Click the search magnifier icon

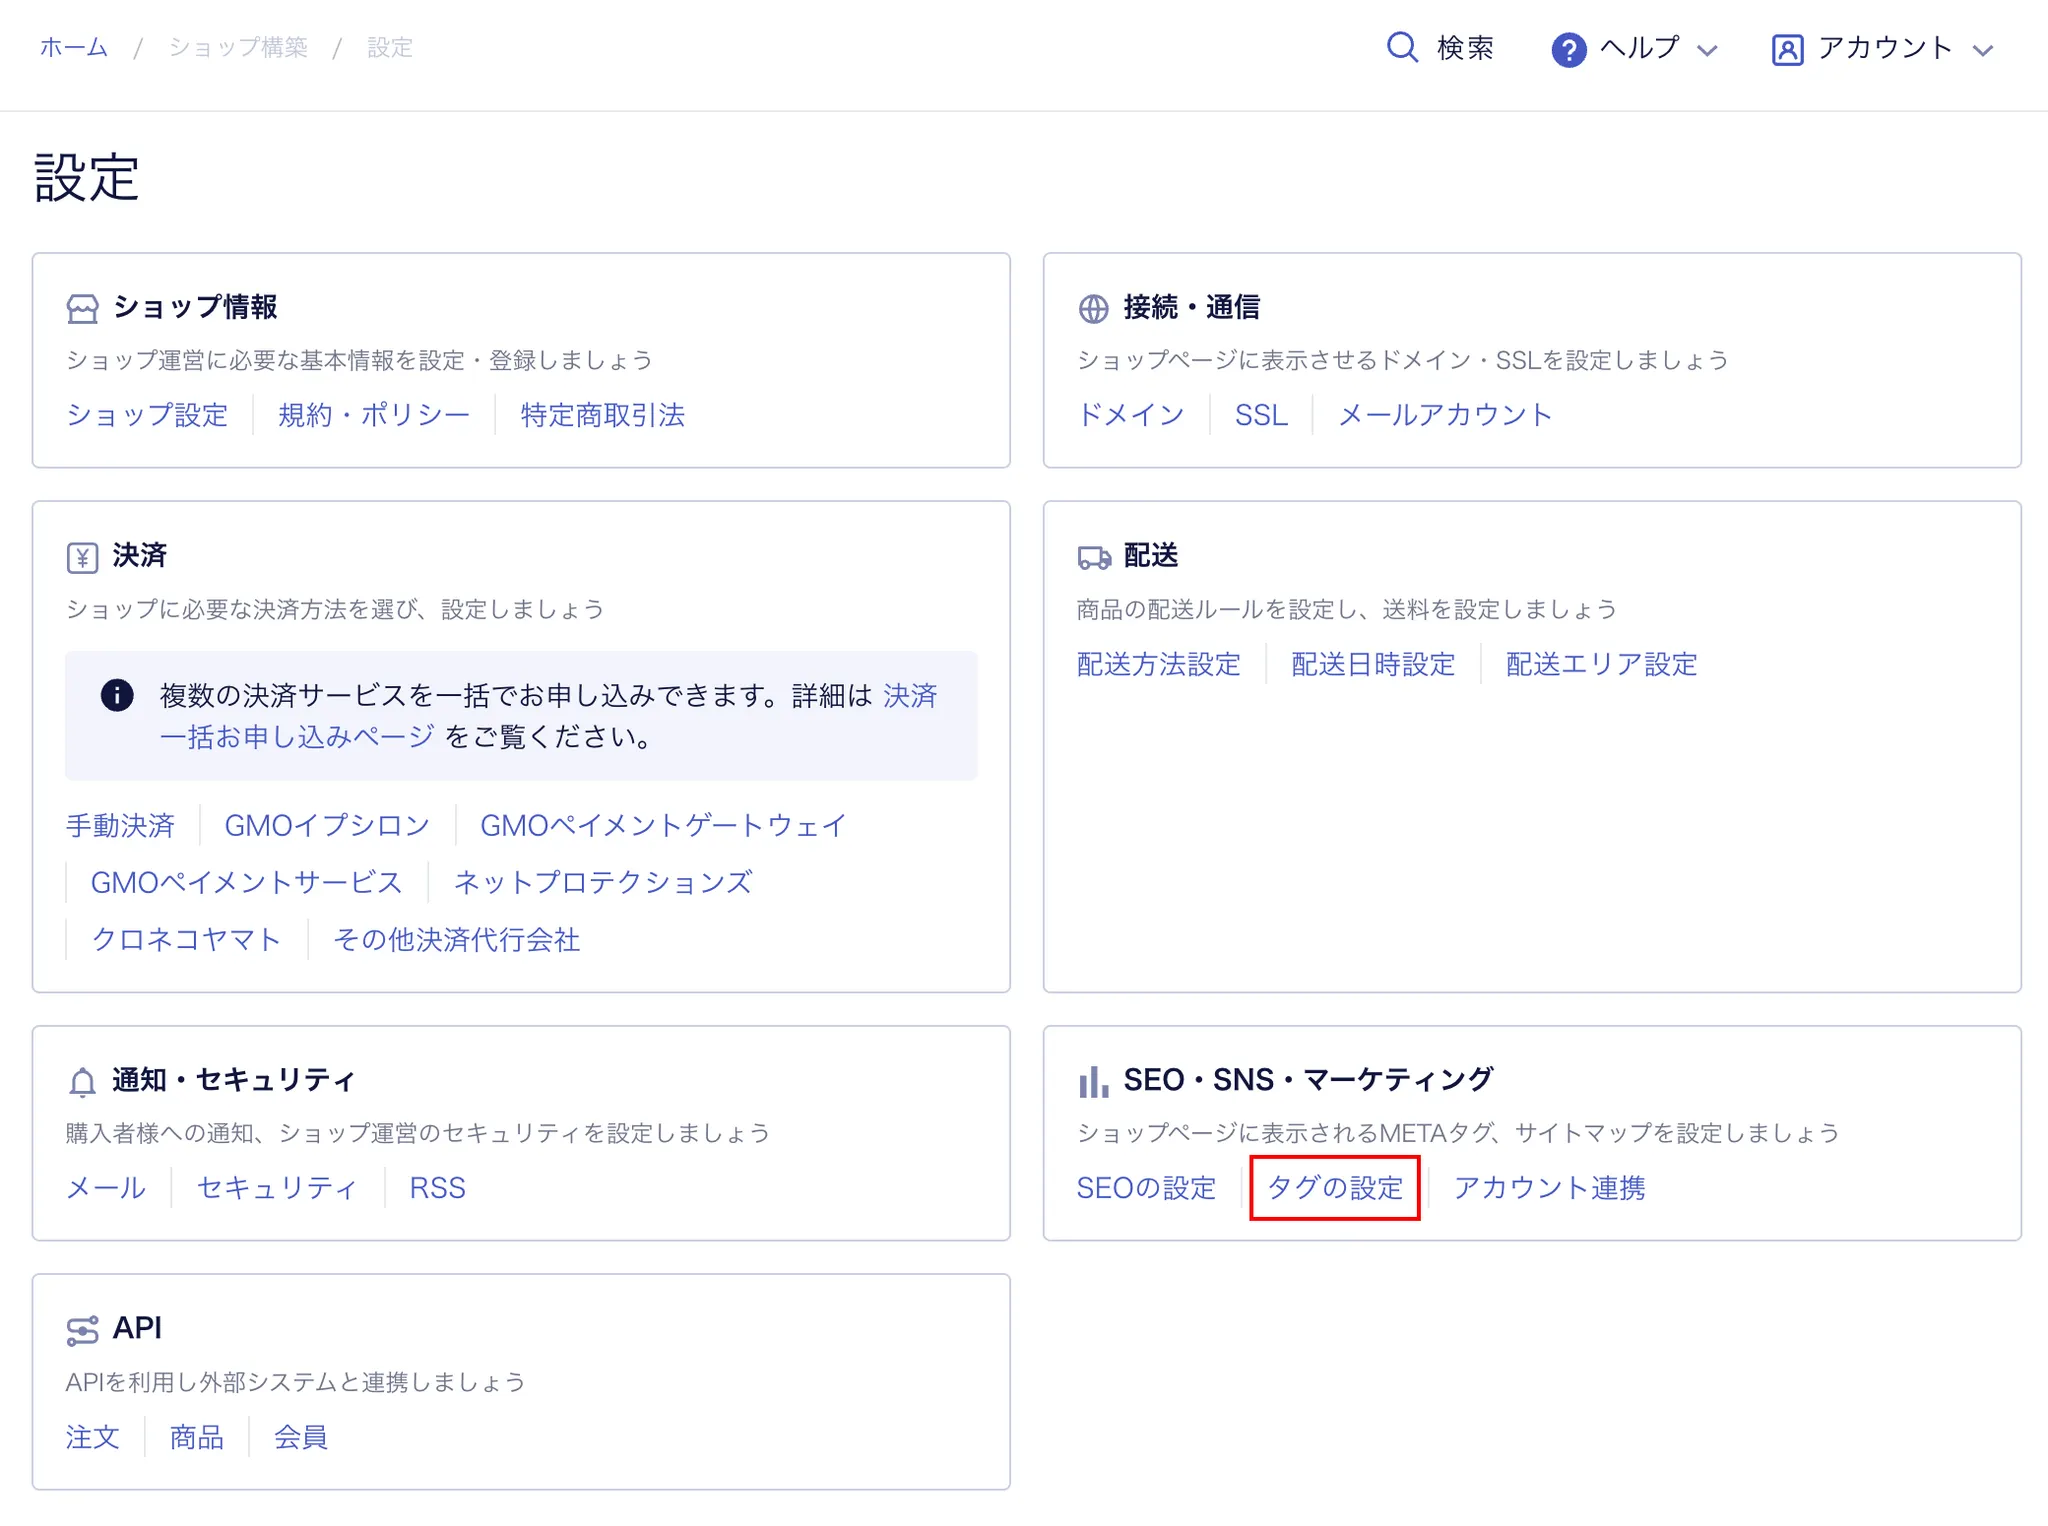click(x=1402, y=47)
